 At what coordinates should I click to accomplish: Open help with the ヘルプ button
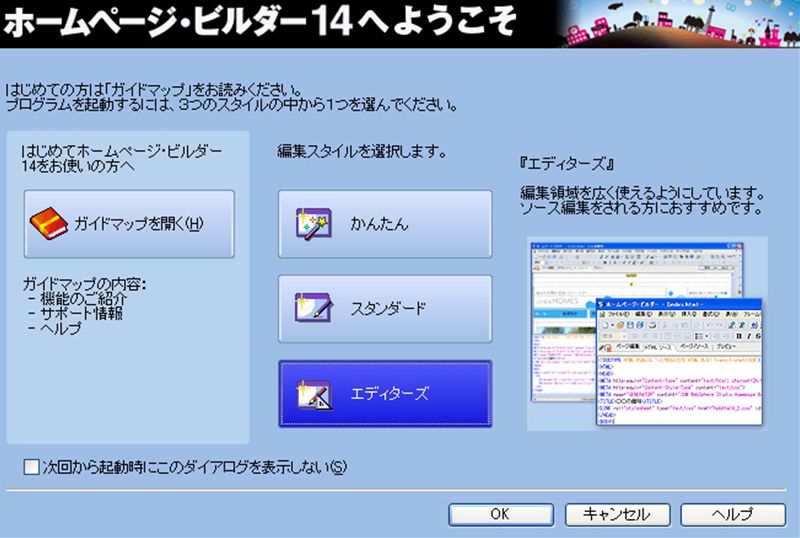point(733,515)
